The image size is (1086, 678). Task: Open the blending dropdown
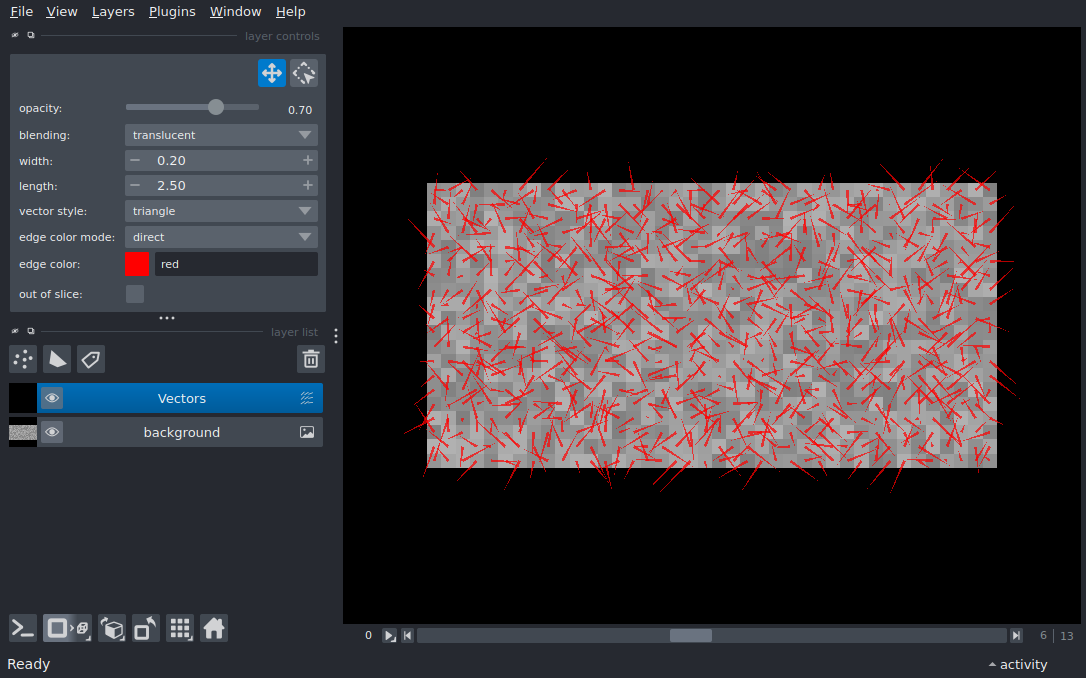pos(221,135)
